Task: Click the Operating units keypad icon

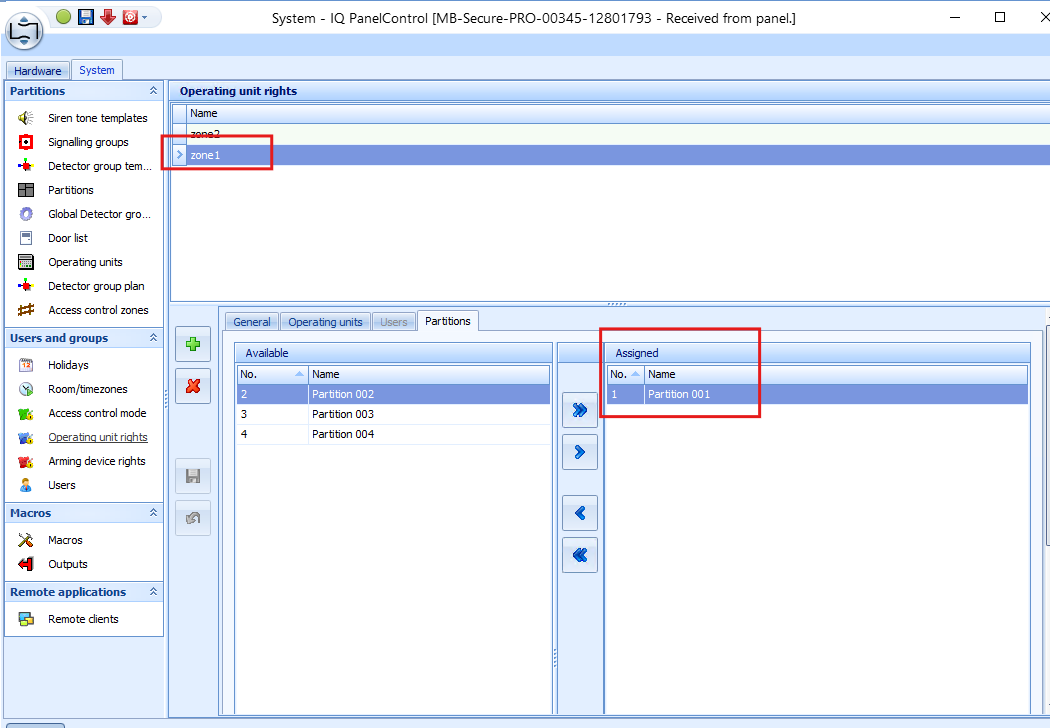Action: tap(25, 262)
